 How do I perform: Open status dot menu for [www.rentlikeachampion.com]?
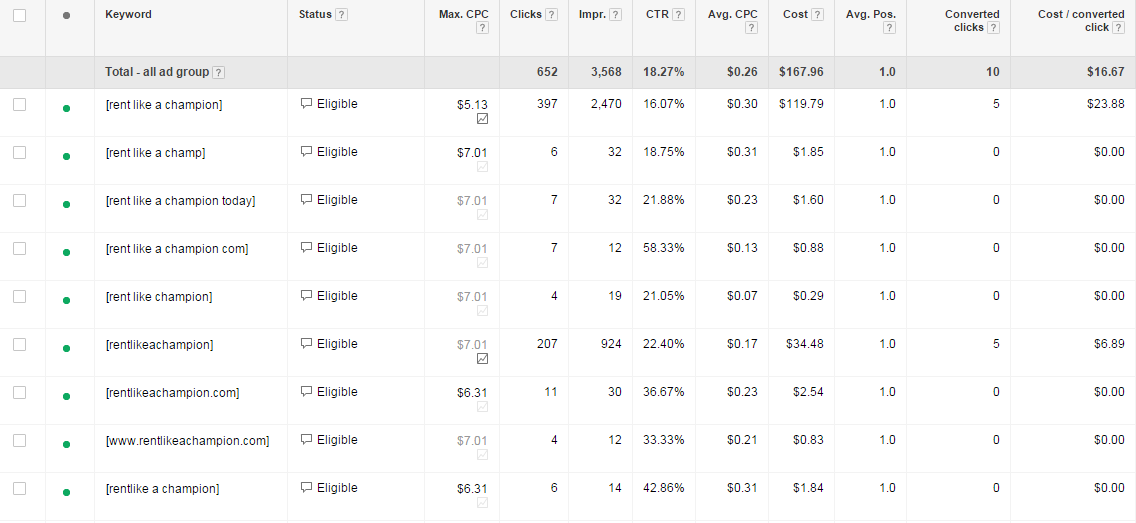[67, 445]
